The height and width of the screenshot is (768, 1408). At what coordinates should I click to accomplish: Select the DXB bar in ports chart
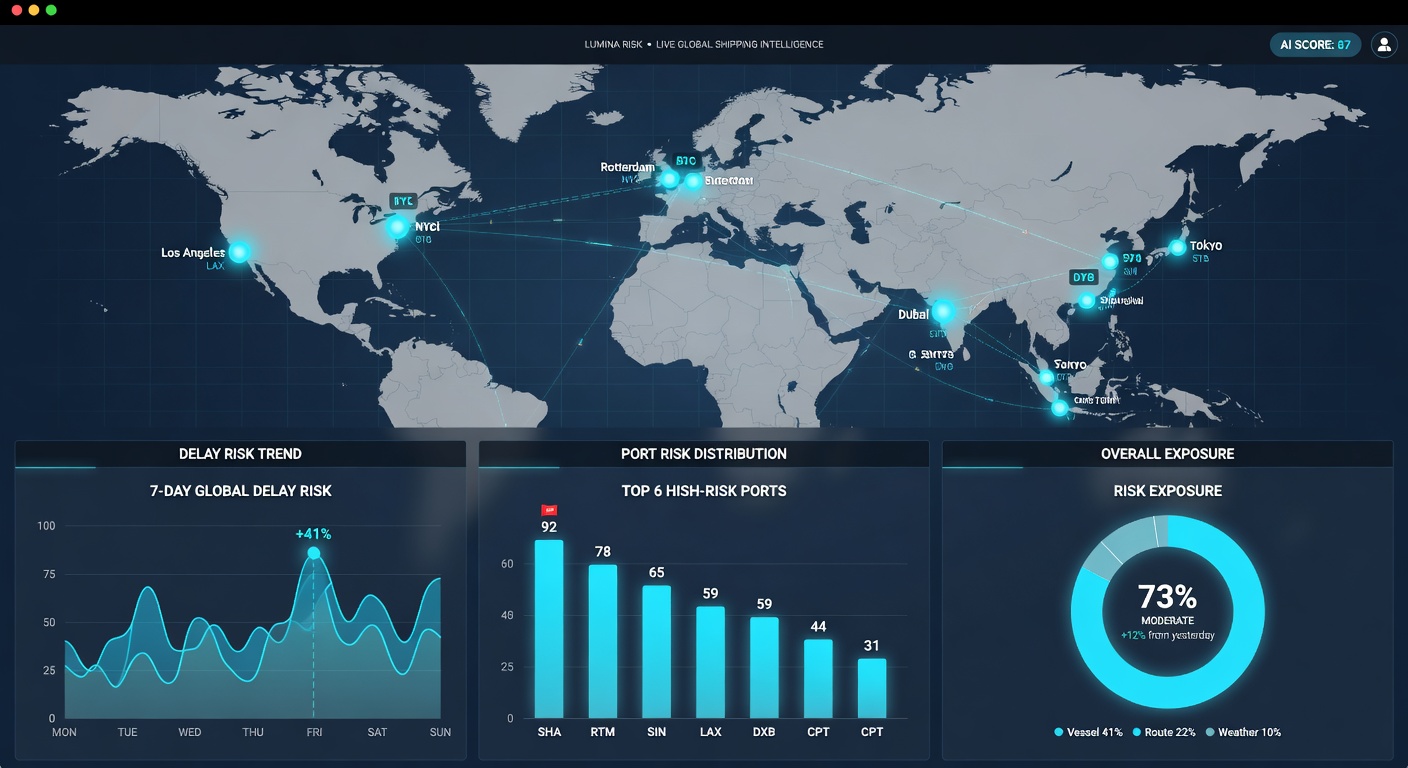pos(764,667)
